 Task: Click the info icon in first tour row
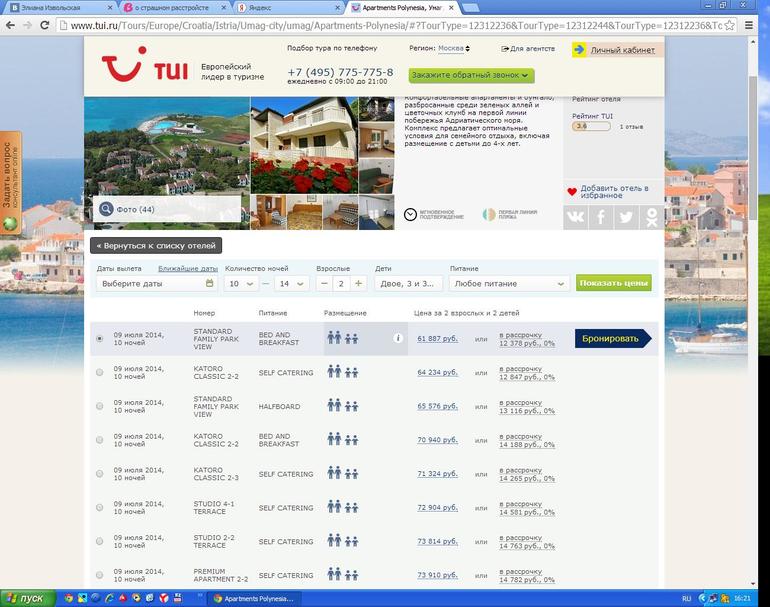pyautogui.click(x=398, y=338)
